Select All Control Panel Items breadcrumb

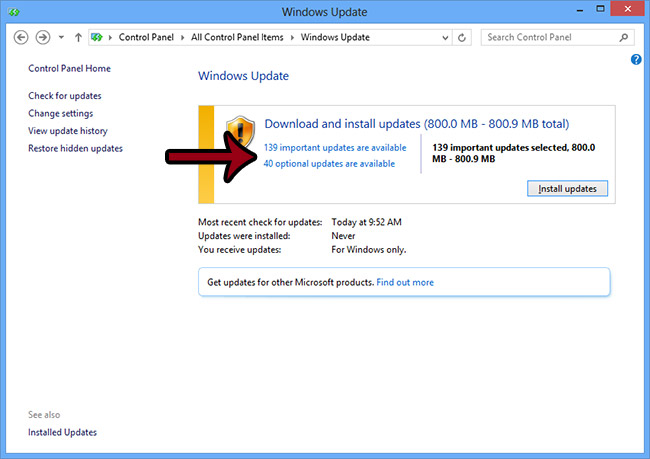tap(237, 37)
